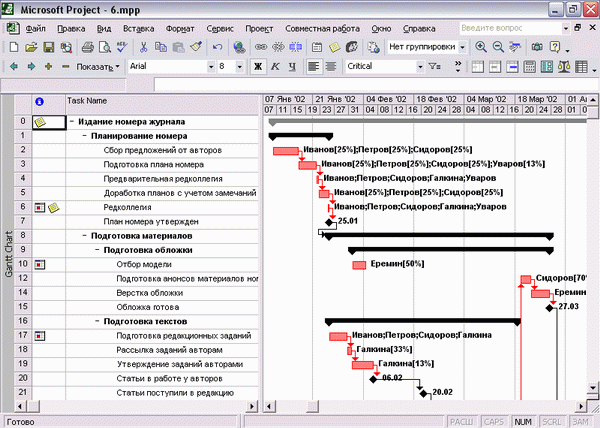Open the Формат menu
This screenshot has width=600, height=428.
(x=180, y=29)
